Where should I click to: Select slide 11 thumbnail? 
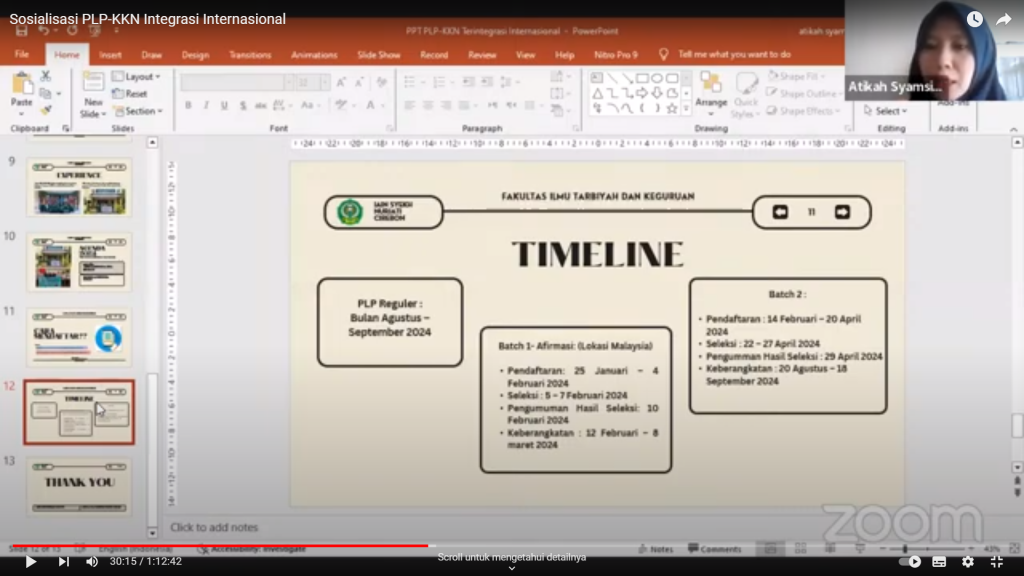point(79,337)
